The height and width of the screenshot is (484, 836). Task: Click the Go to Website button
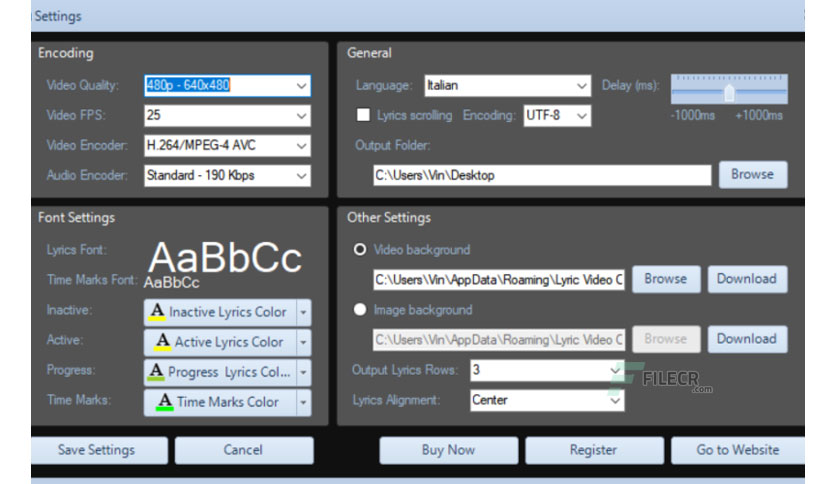pyautogui.click(x=738, y=450)
